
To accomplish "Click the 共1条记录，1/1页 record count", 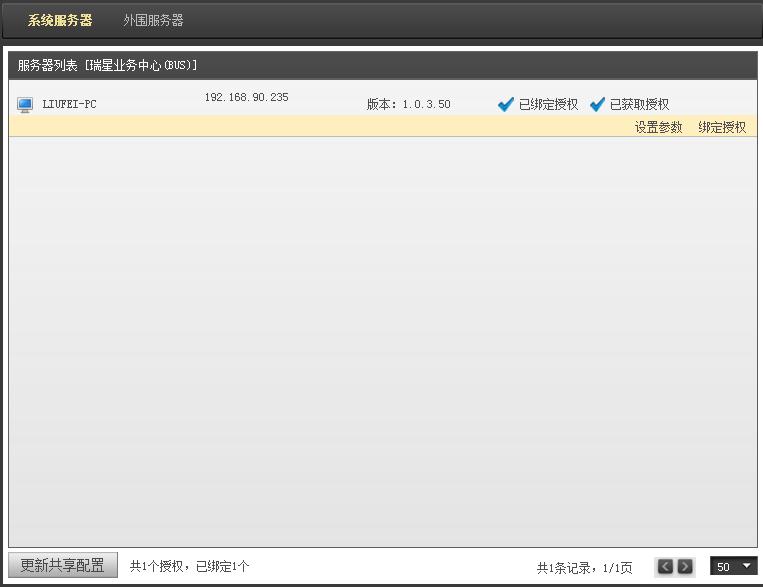I will click(x=584, y=568).
